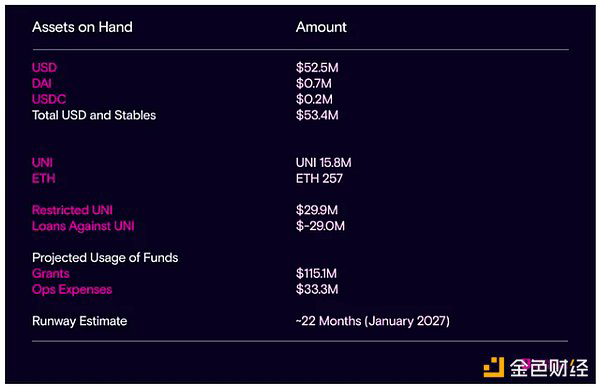The height and width of the screenshot is (389, 600).
Task: Click the 金色财经 watermark text
Action: point(549,368)
